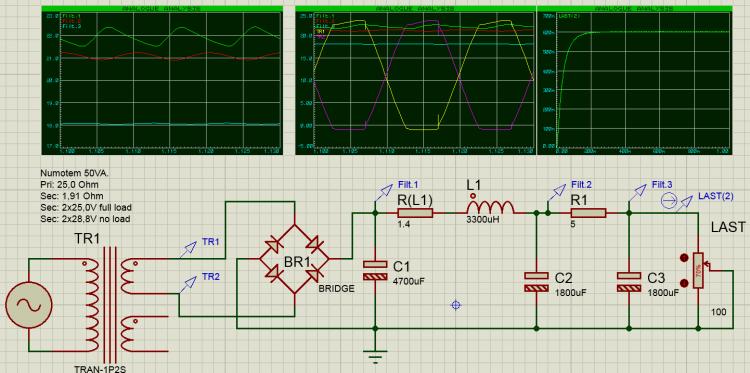Decrease LAST potentiometer with lower red dot
750x373 pixels.
(684, 282)
